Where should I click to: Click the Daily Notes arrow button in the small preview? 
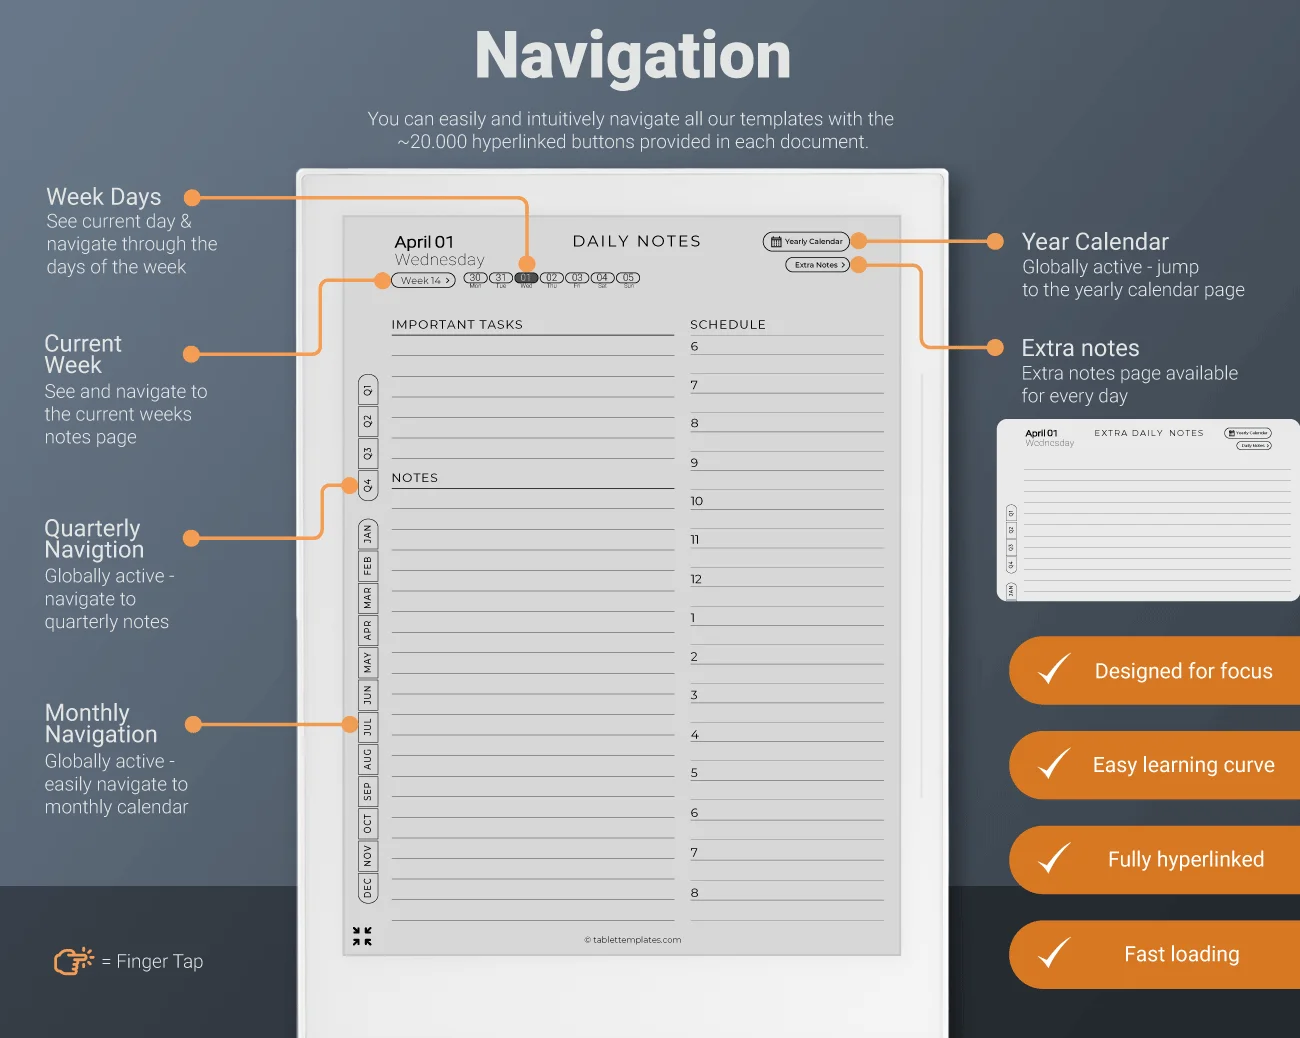point(1254,446)
